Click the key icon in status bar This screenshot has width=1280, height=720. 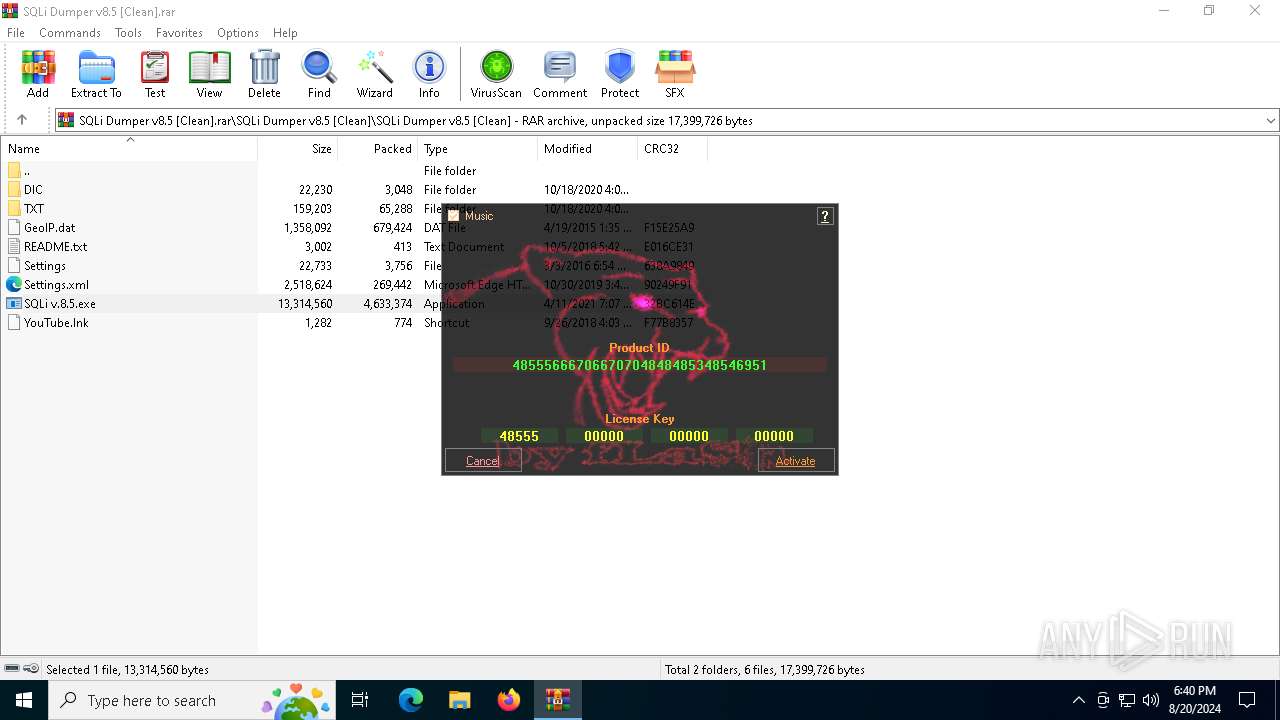point(31,669)
